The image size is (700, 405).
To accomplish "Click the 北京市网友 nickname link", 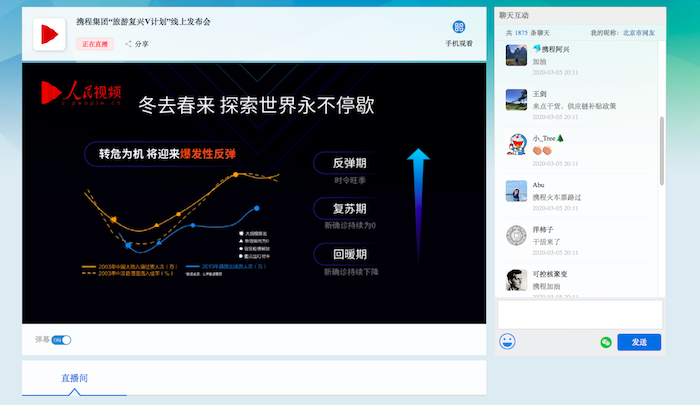I will click(639, 33).
